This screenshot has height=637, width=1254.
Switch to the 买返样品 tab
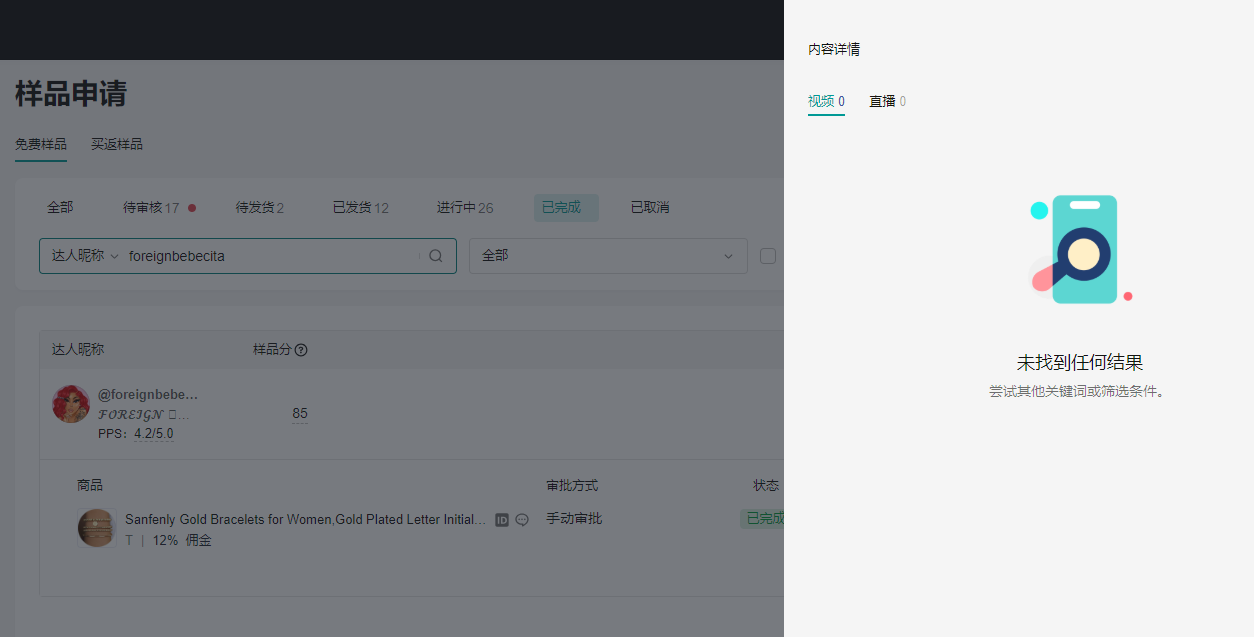(x=115, y=144)
